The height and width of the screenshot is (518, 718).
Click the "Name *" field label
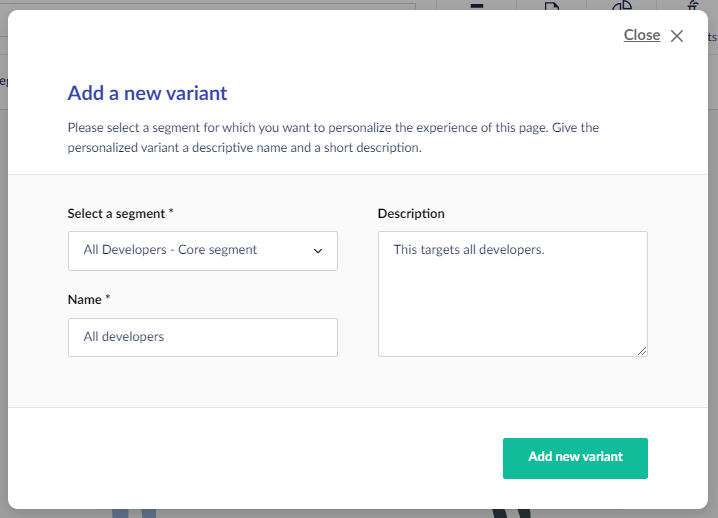pyautogui.click(x=89, y=299)
